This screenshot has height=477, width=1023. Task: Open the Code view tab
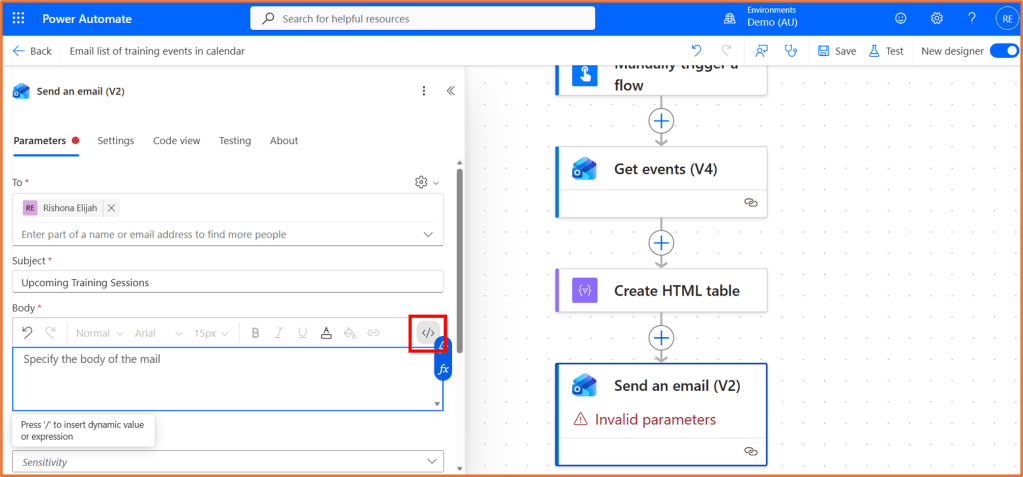pyautogui.click(x=176, y=141)
